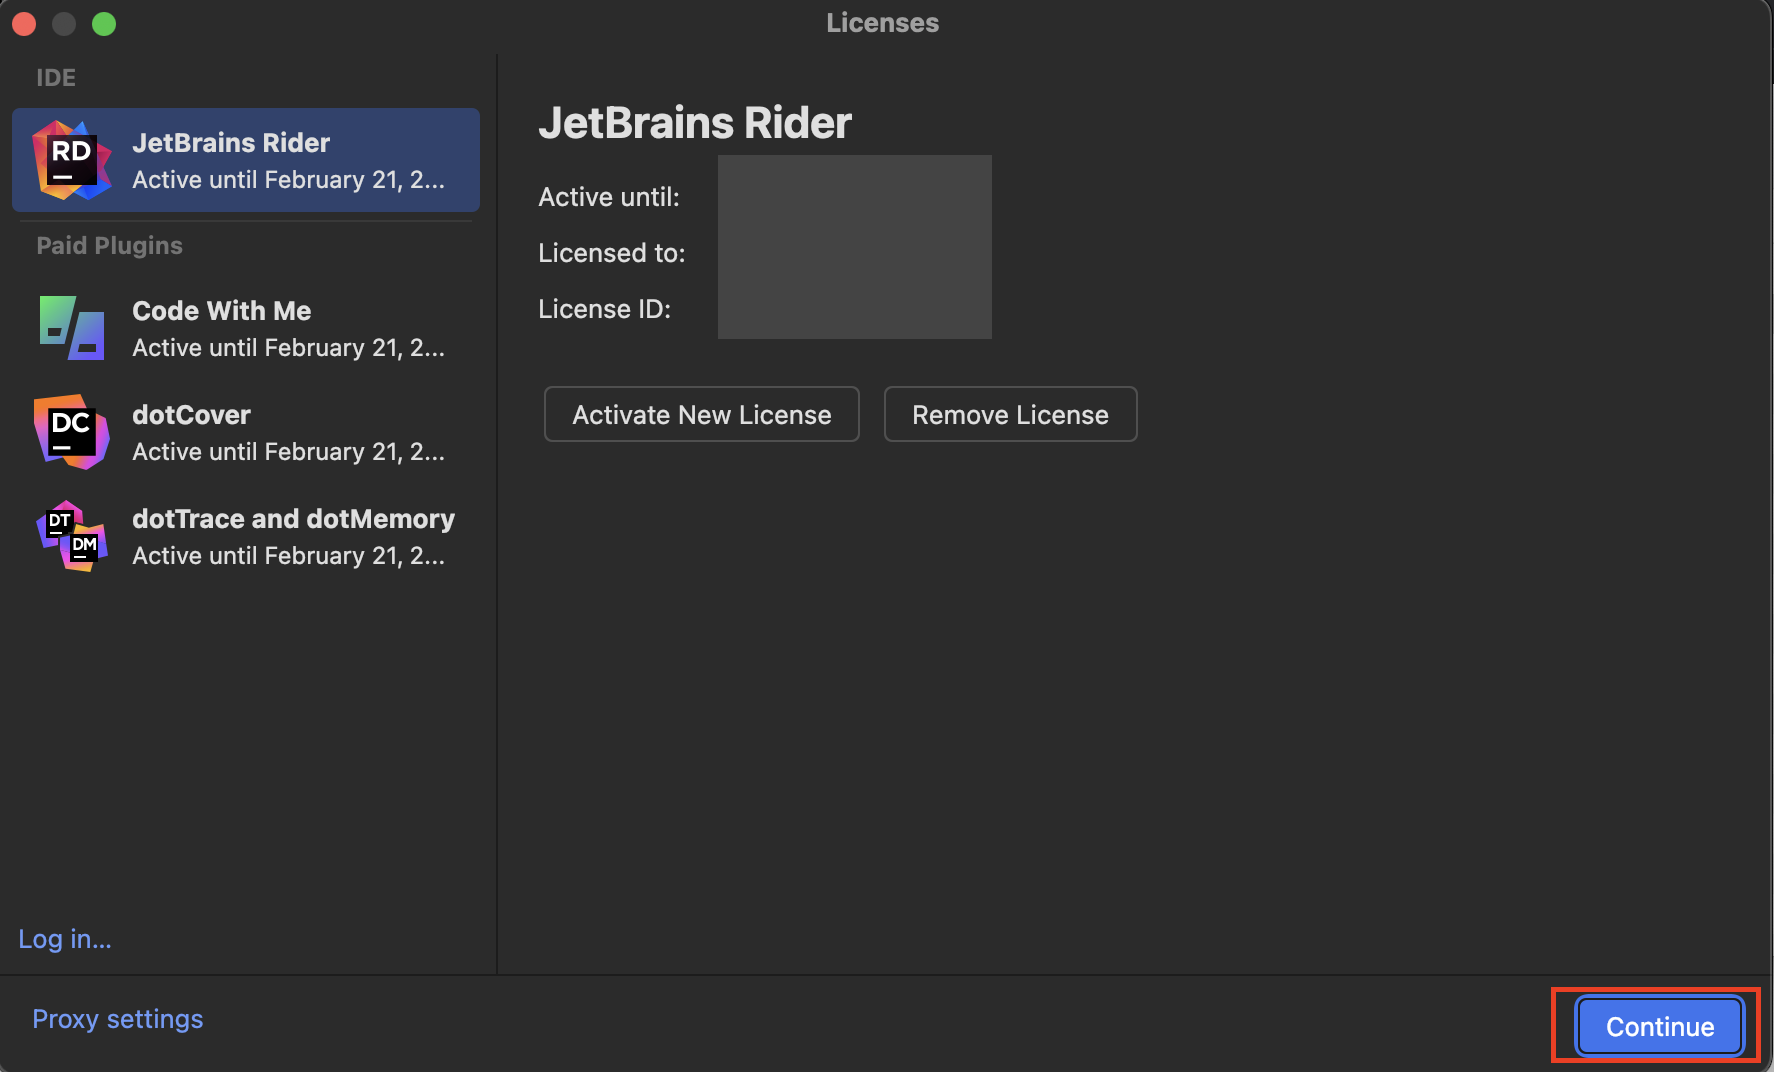Click dotTrace and dotMemory's Active until text
This screenshot has width=1774, height=1072.
point(289,556)
